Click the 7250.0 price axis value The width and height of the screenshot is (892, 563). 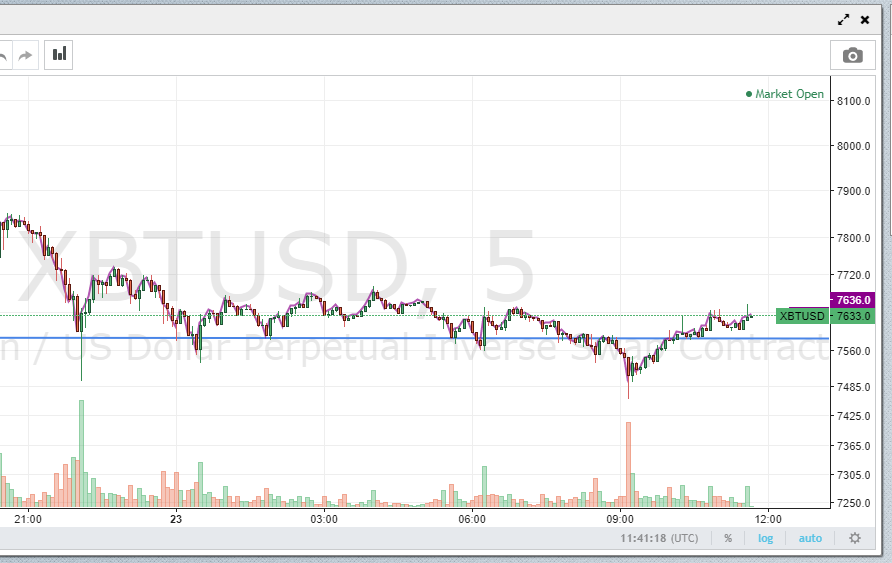(x=853, y=503)
